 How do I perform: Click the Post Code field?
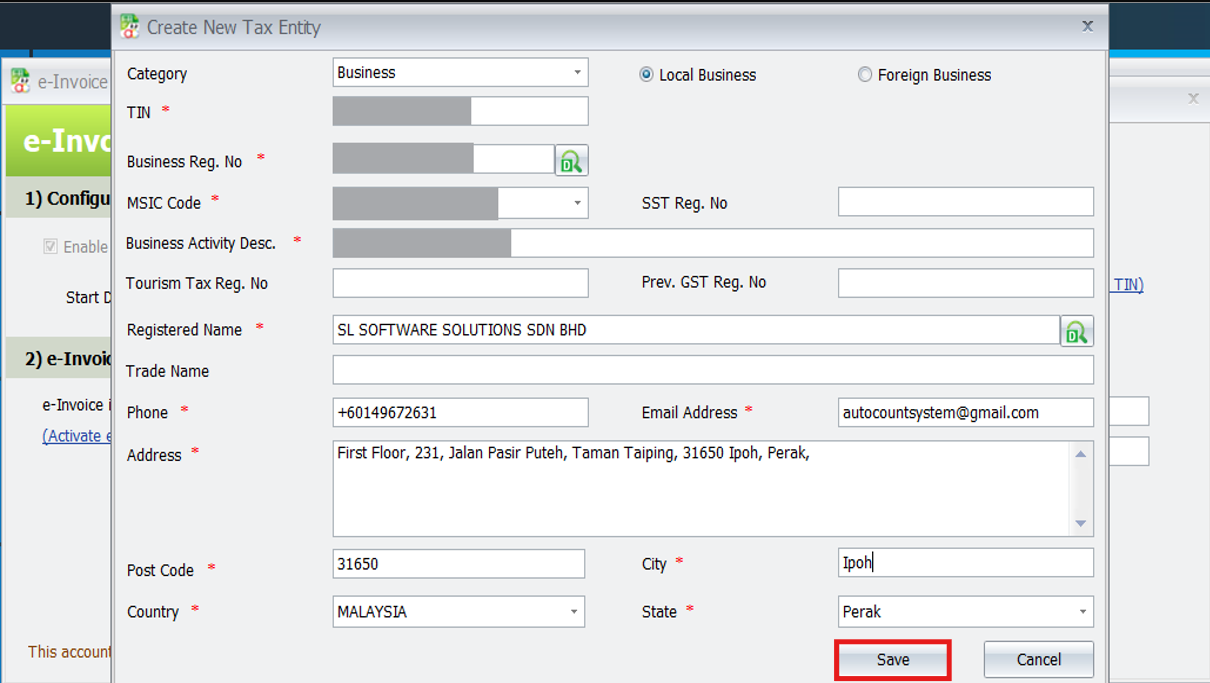[458, 564]
